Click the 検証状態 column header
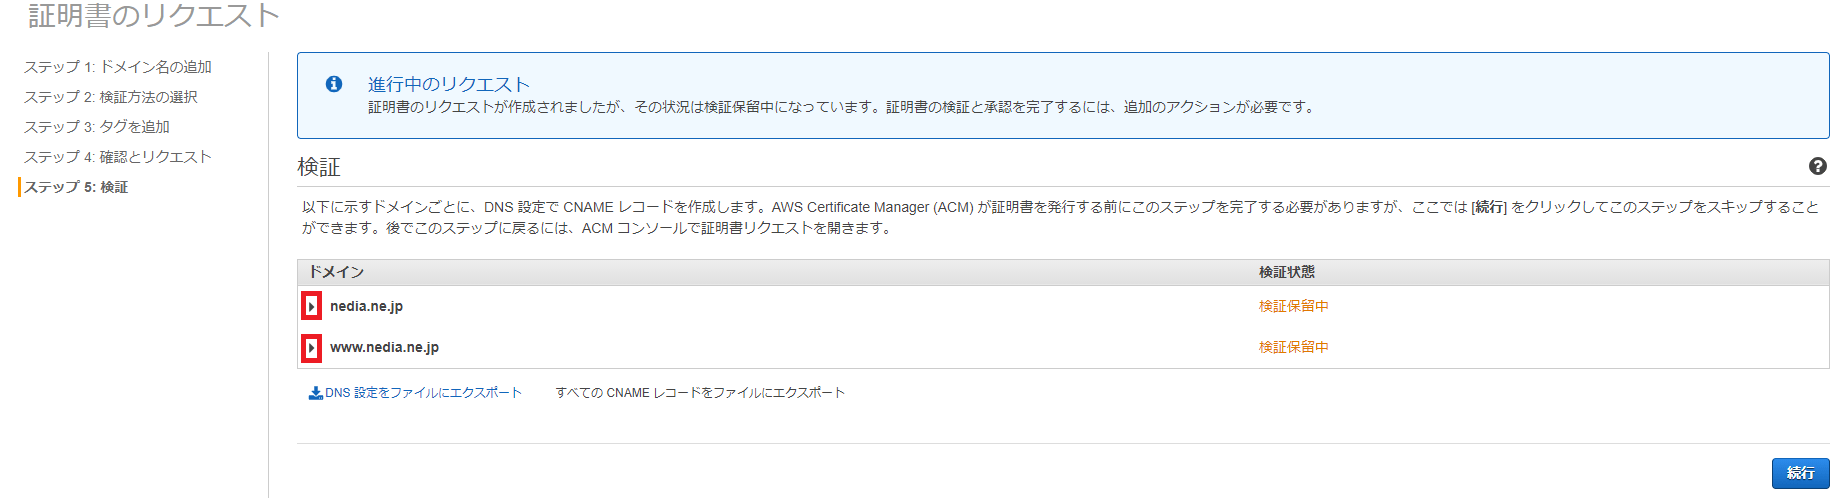 (x=1287, y=272)
